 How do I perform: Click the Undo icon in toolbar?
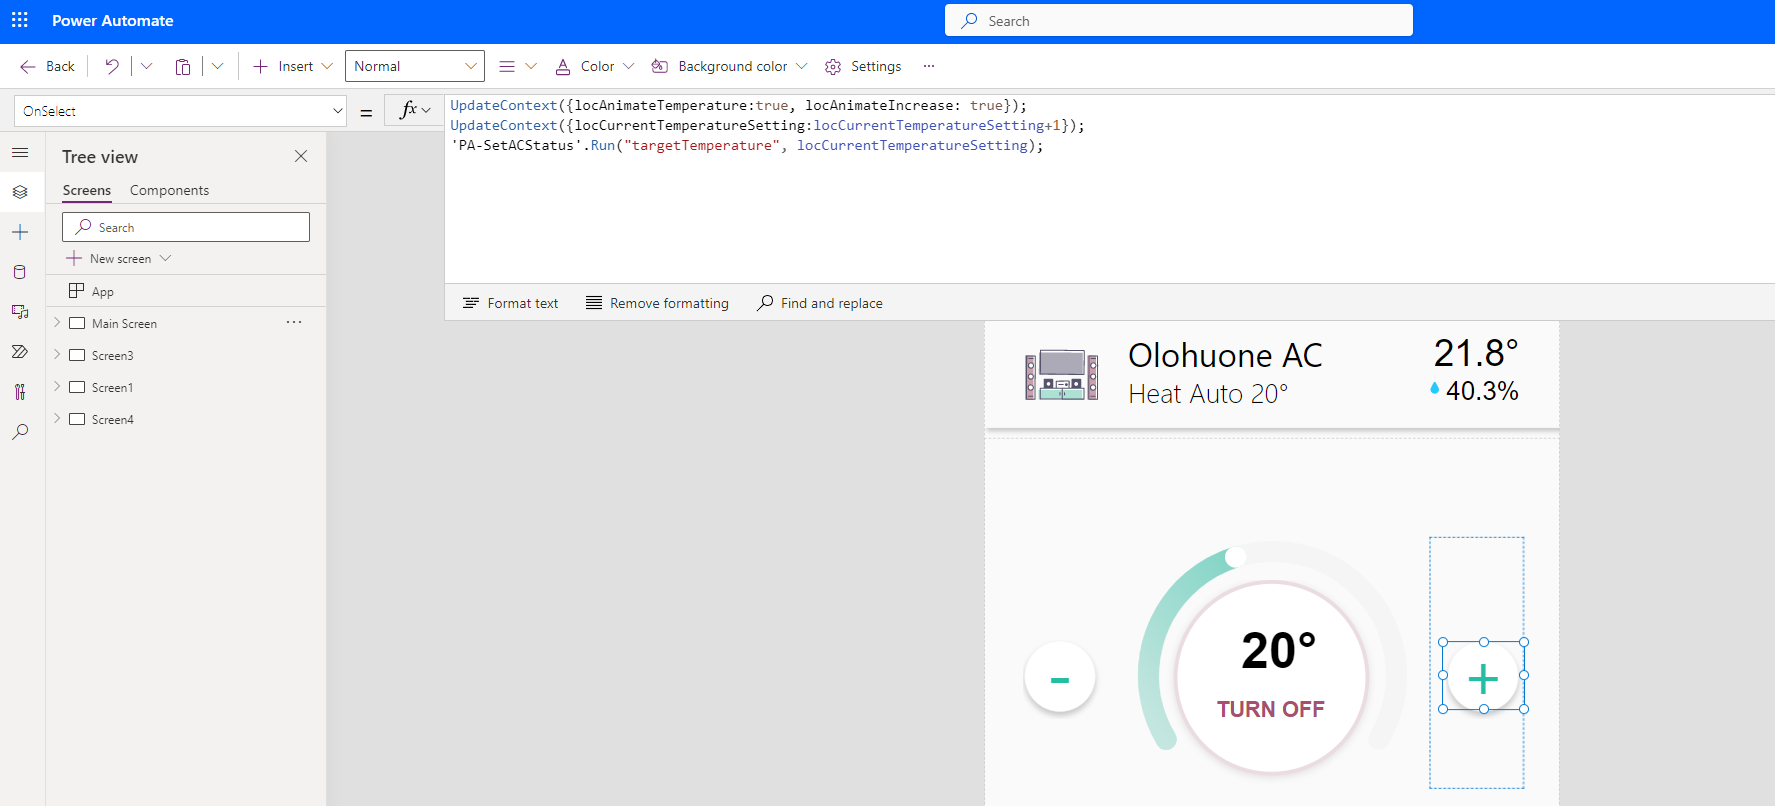(x=112, y=66)
